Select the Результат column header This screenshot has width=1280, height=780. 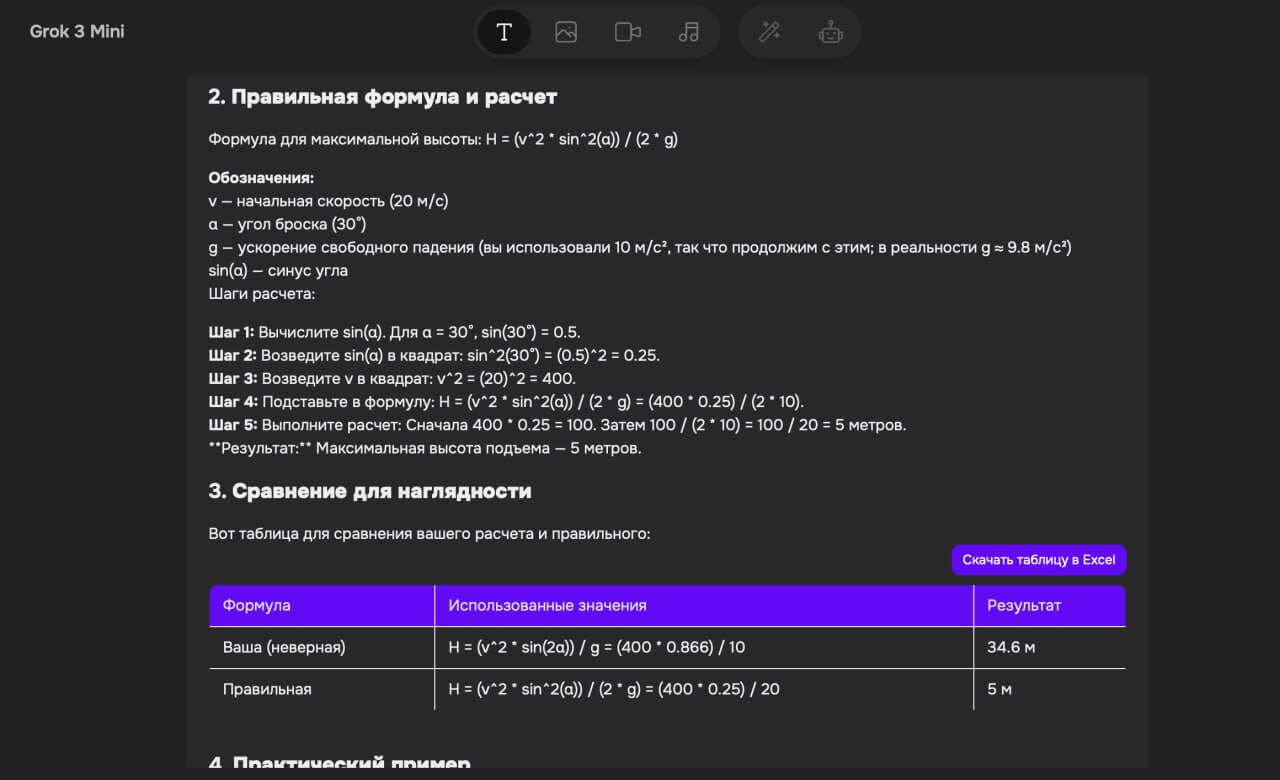click(x=1024, y=605)
